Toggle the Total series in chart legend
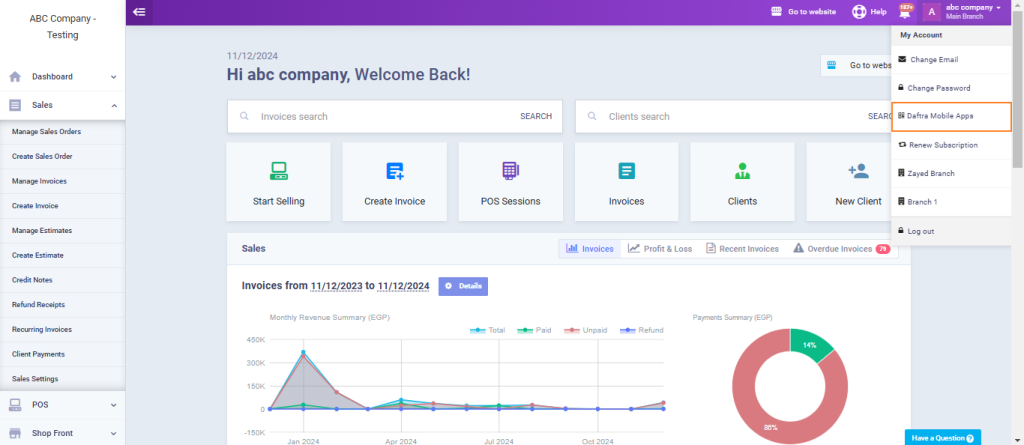 coord(487,329)
